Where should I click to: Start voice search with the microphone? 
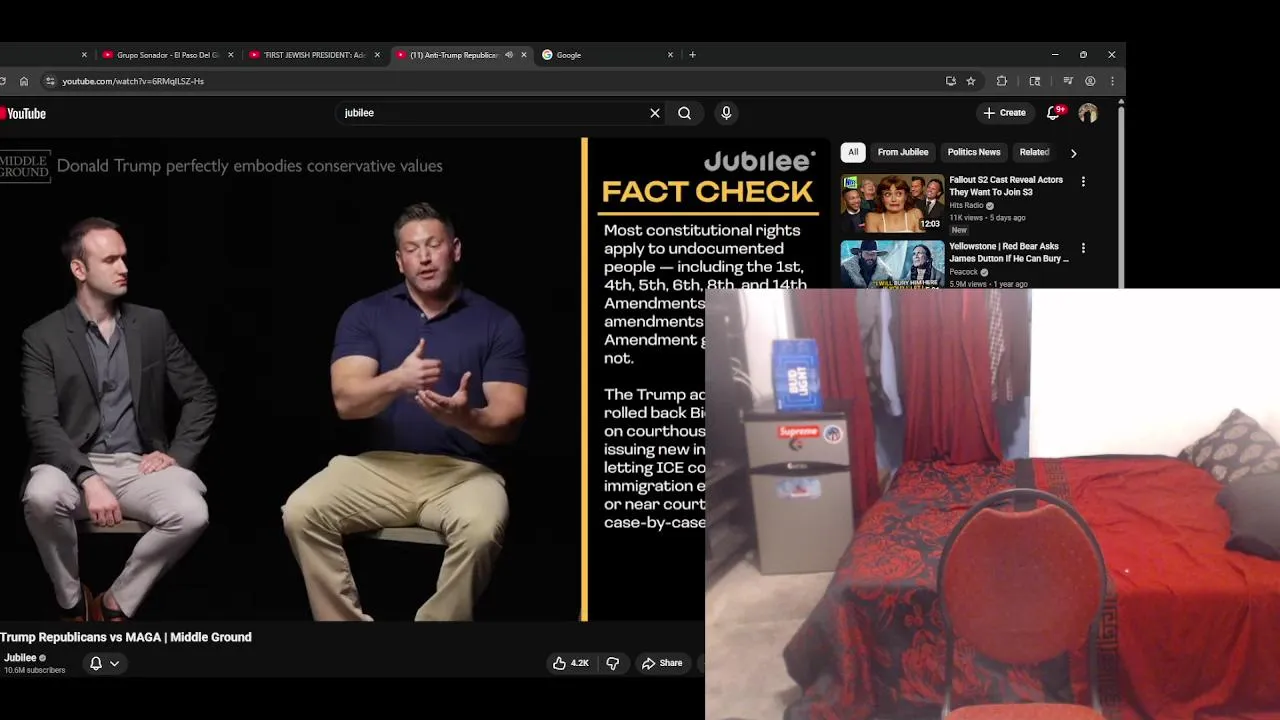pos(726,113)
